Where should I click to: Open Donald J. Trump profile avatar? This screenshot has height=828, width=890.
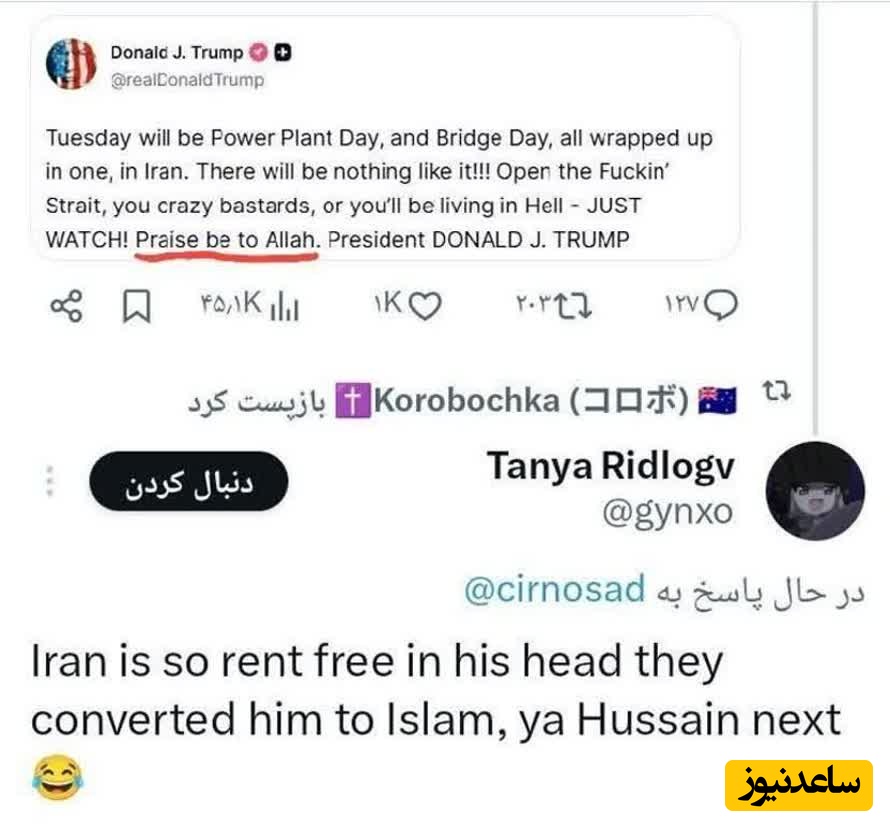click(x=71, y=64)
